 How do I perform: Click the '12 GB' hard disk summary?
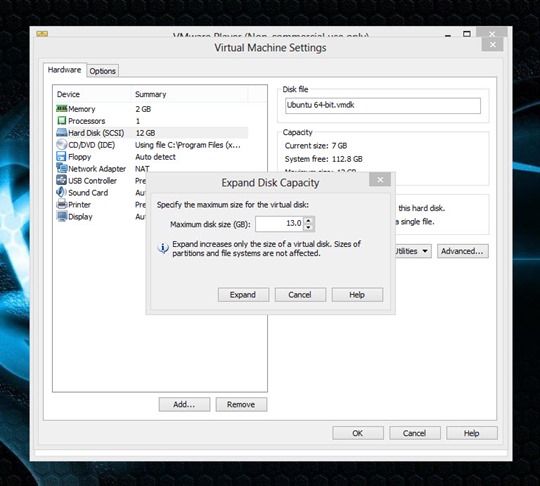tap(145, 133)
